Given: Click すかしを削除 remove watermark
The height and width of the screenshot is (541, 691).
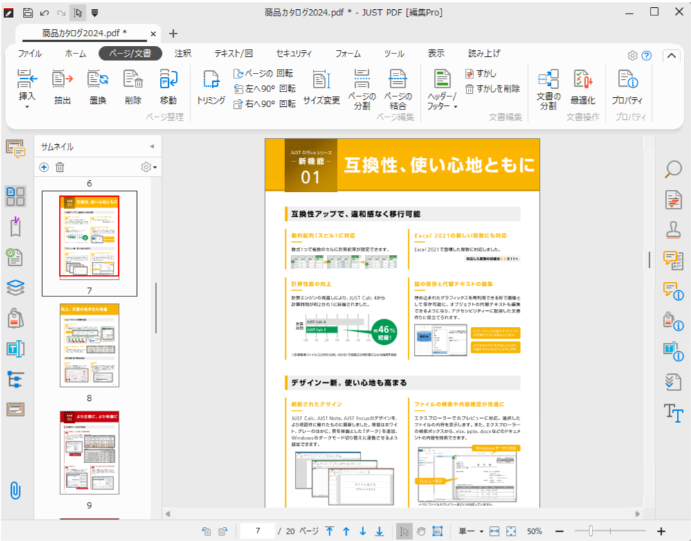Looking at the screenshot, I should (x=493, y=89).
